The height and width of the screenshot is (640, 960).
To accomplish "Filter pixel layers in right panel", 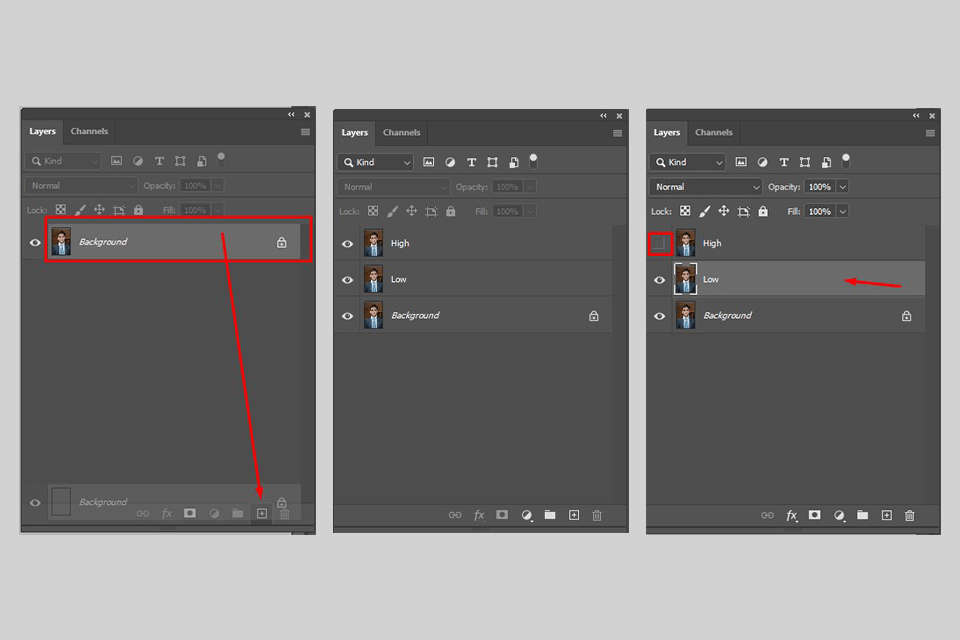I will pyautogui.click(x=741, y=162).
